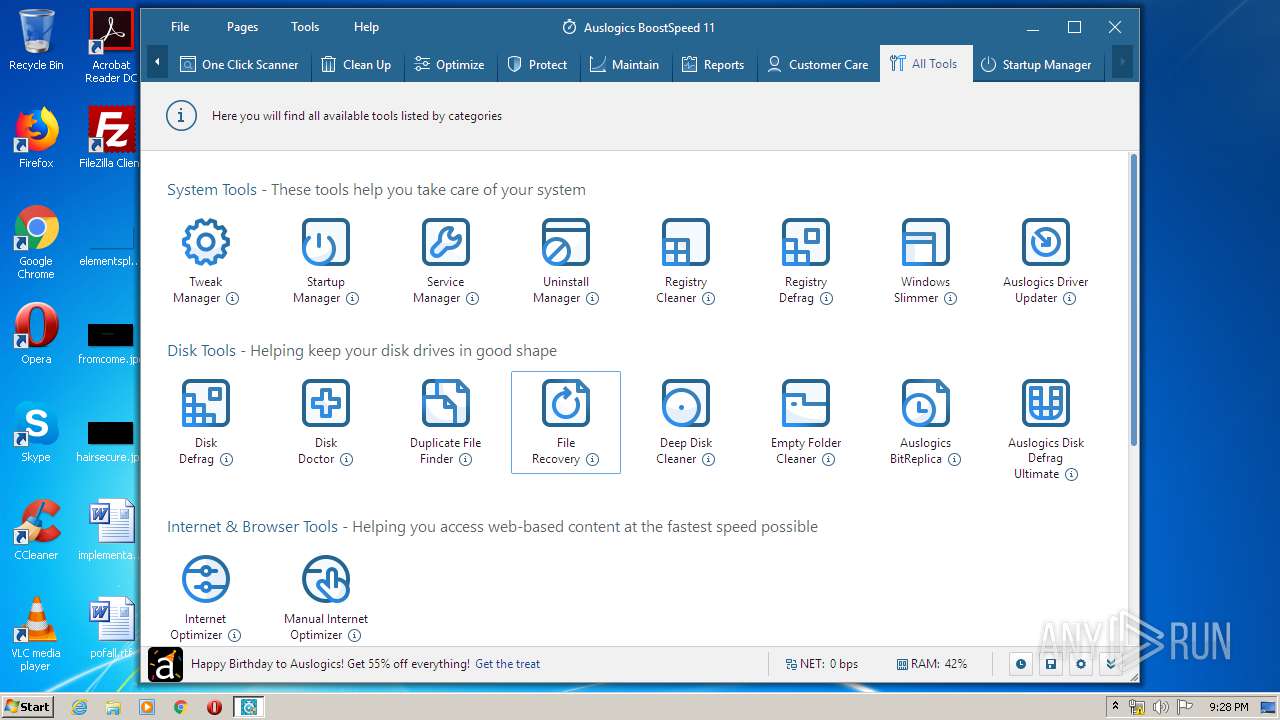This screenshot has width=1280, height=720.
Task: Open Auslogics Disk Defrag Ultimate tool
Action: click(x=1045, y=430)
